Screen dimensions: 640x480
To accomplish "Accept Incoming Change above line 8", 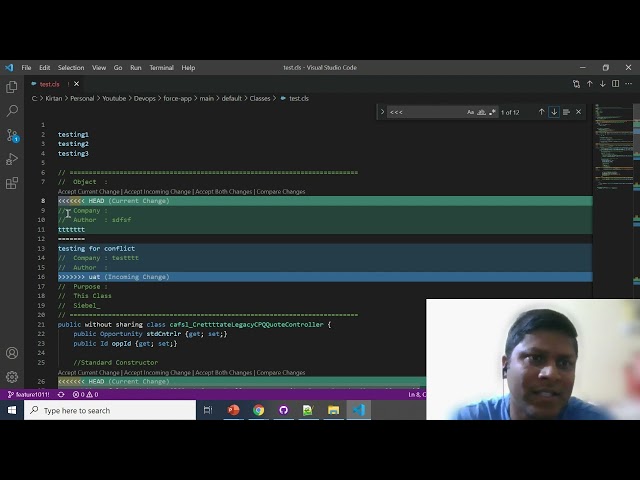I will [x=157, y=191].
